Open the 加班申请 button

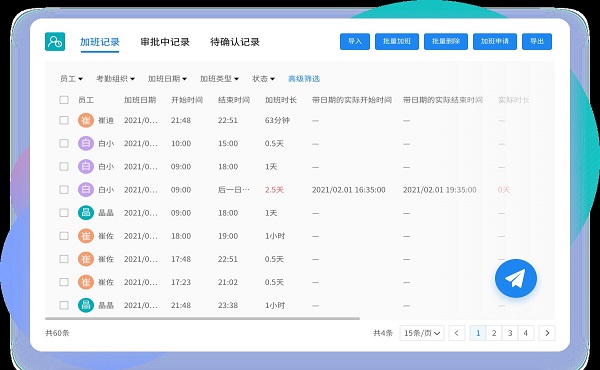pos(495,41)
